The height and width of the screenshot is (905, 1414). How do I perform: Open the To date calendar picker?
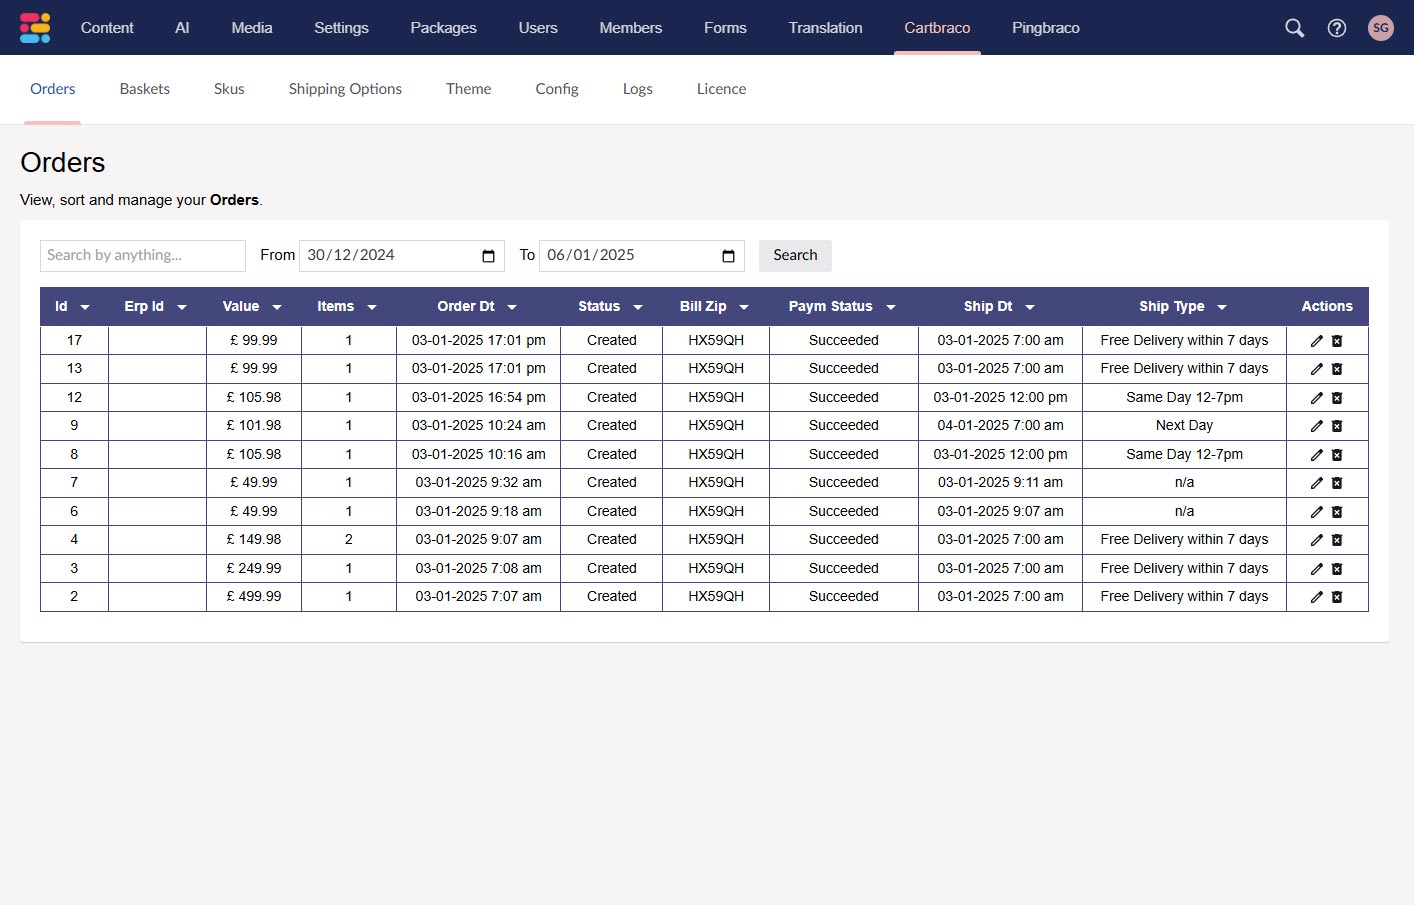coord(728,256)
